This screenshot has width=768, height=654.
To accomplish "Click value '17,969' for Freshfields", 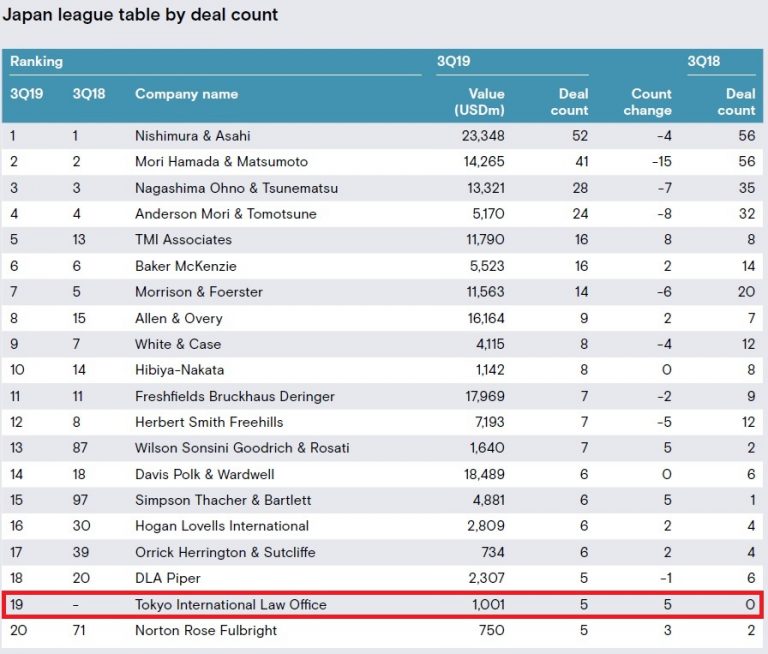I will click(485, 396).
